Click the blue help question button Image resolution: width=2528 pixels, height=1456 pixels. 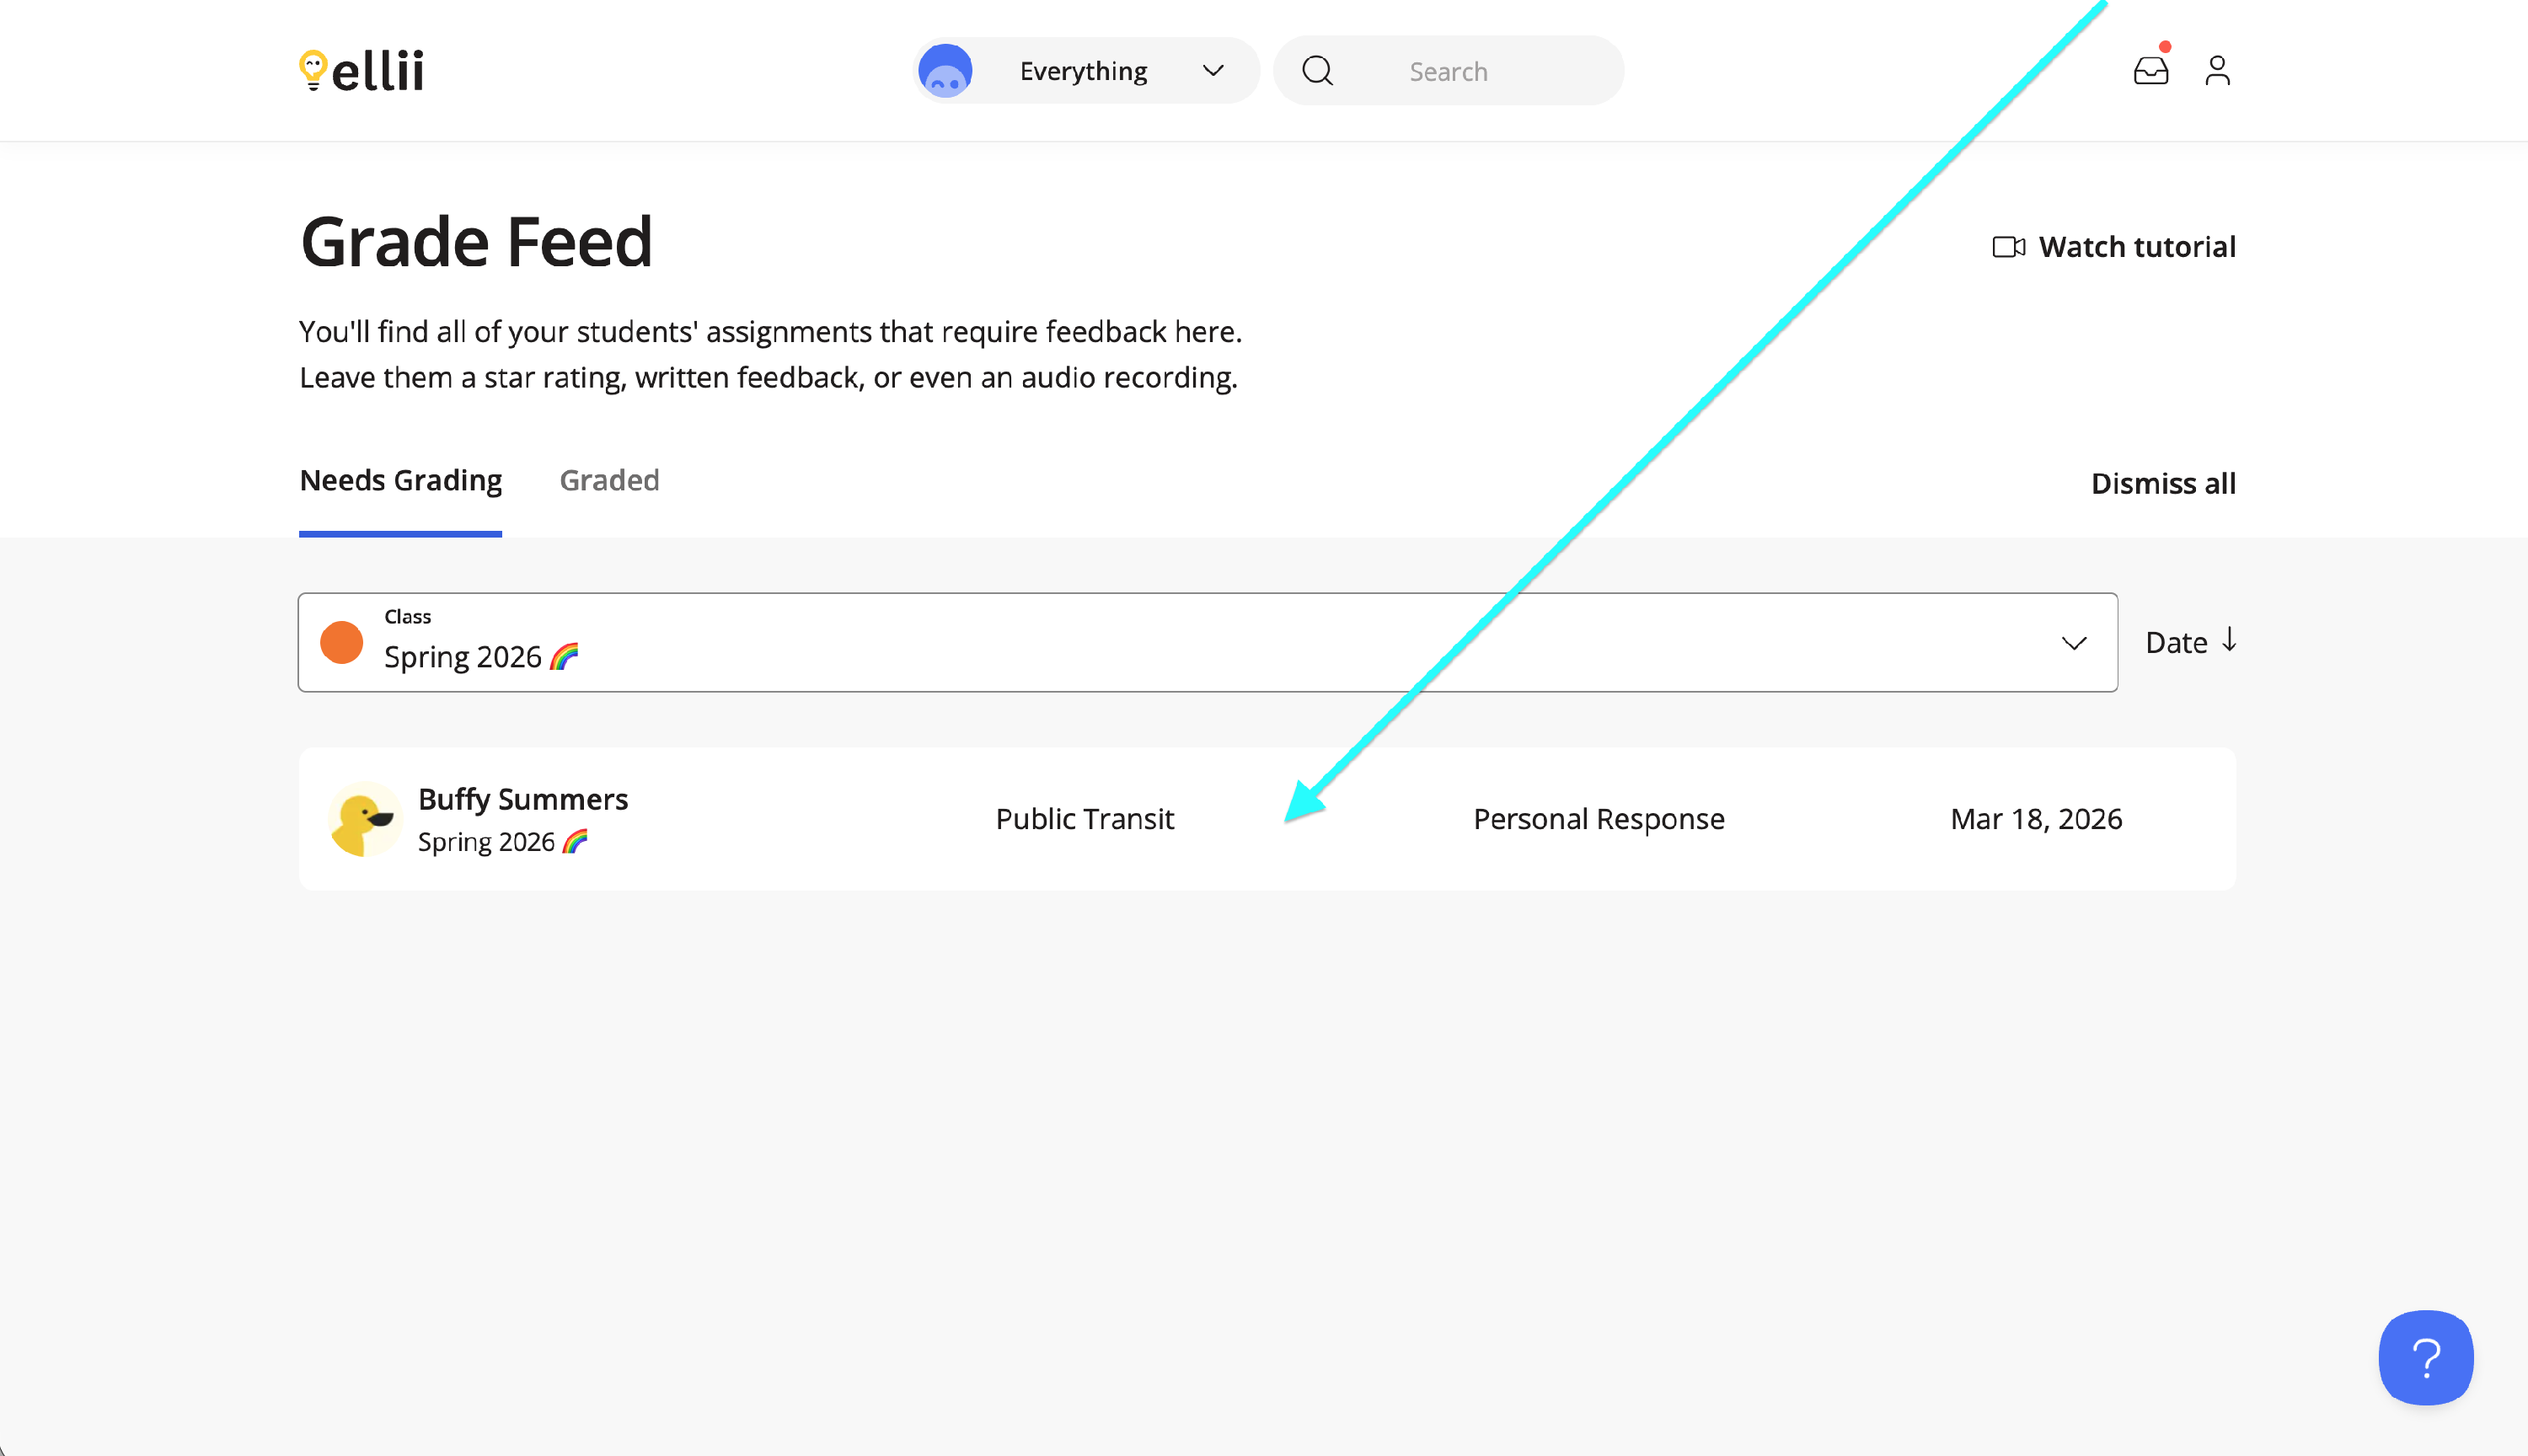pyautogui.click(x=2425, y=1357)
